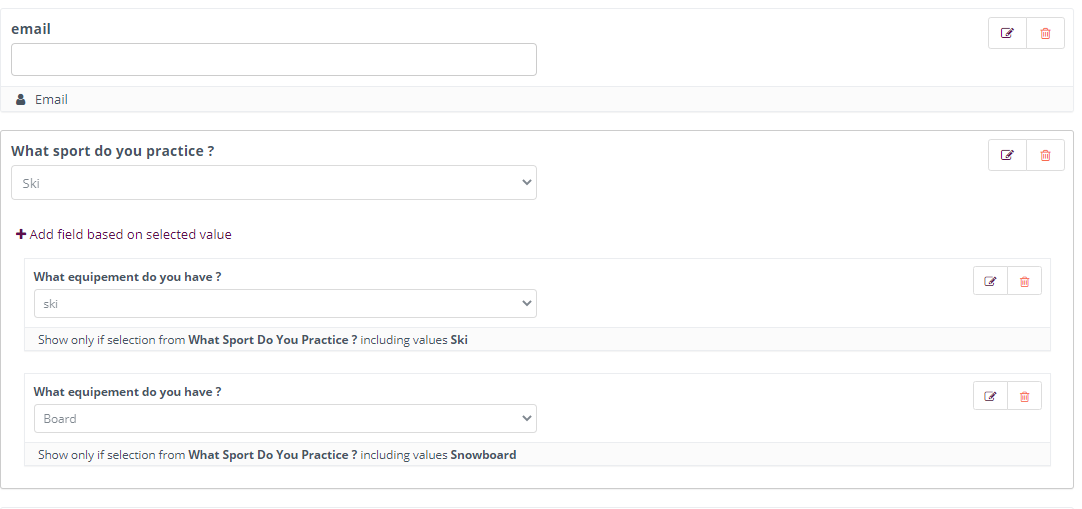Click the Ski condition rule text

(x=253, y=340)
